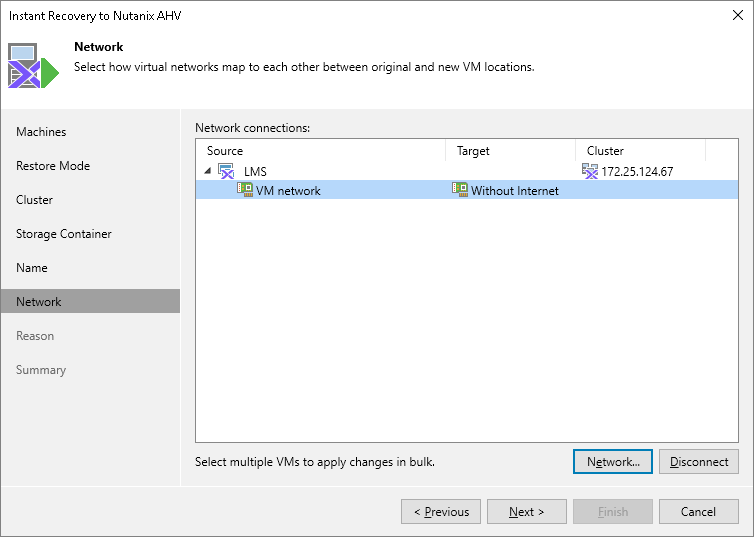Screen dimensions: 754x537
Task: Go to the Machines step
Action: (x=41, y=132)
